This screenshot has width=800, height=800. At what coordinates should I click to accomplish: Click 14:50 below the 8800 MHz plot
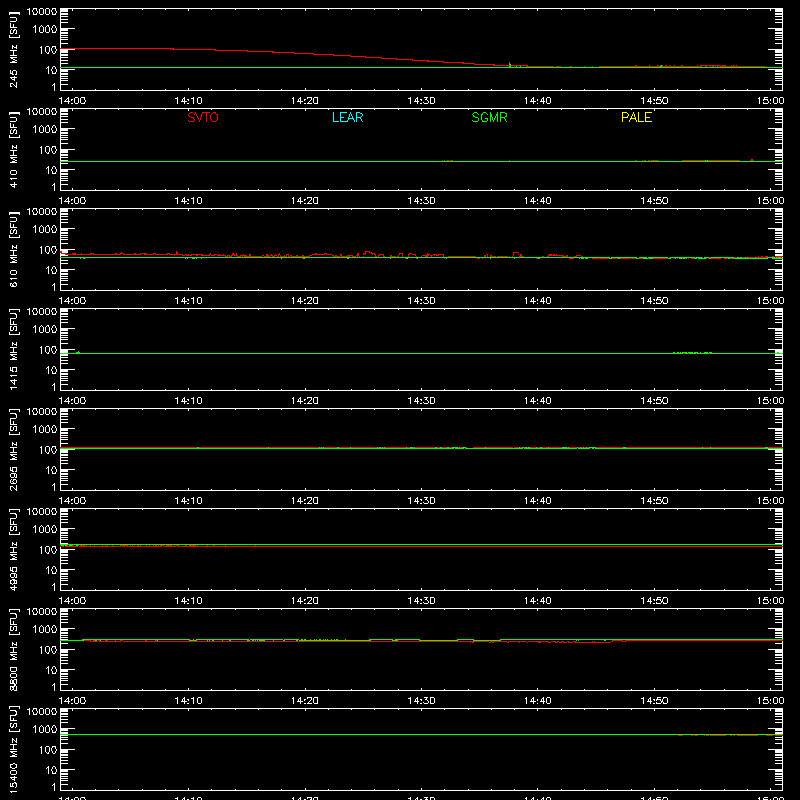(654, 701)
